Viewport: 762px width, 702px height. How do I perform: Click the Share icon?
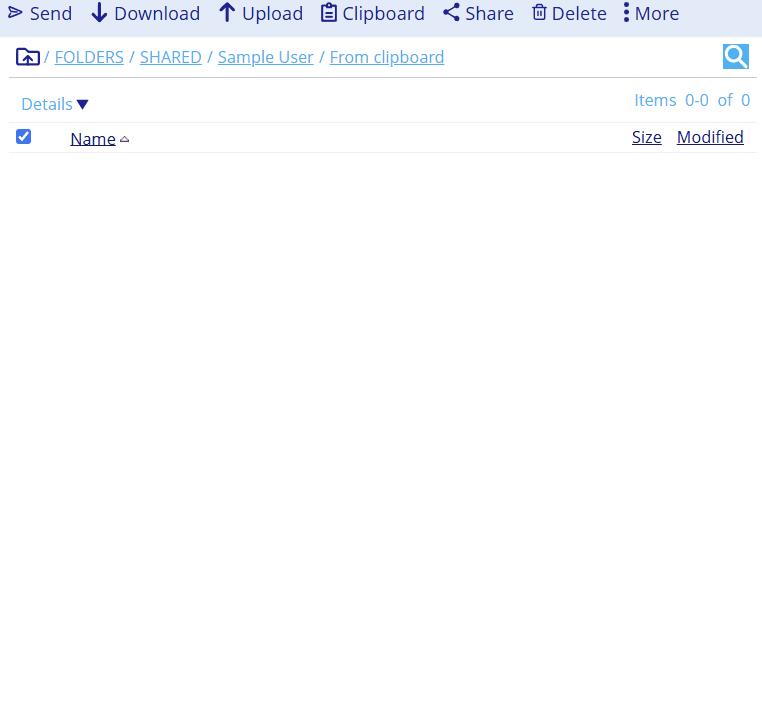point(451,13)
